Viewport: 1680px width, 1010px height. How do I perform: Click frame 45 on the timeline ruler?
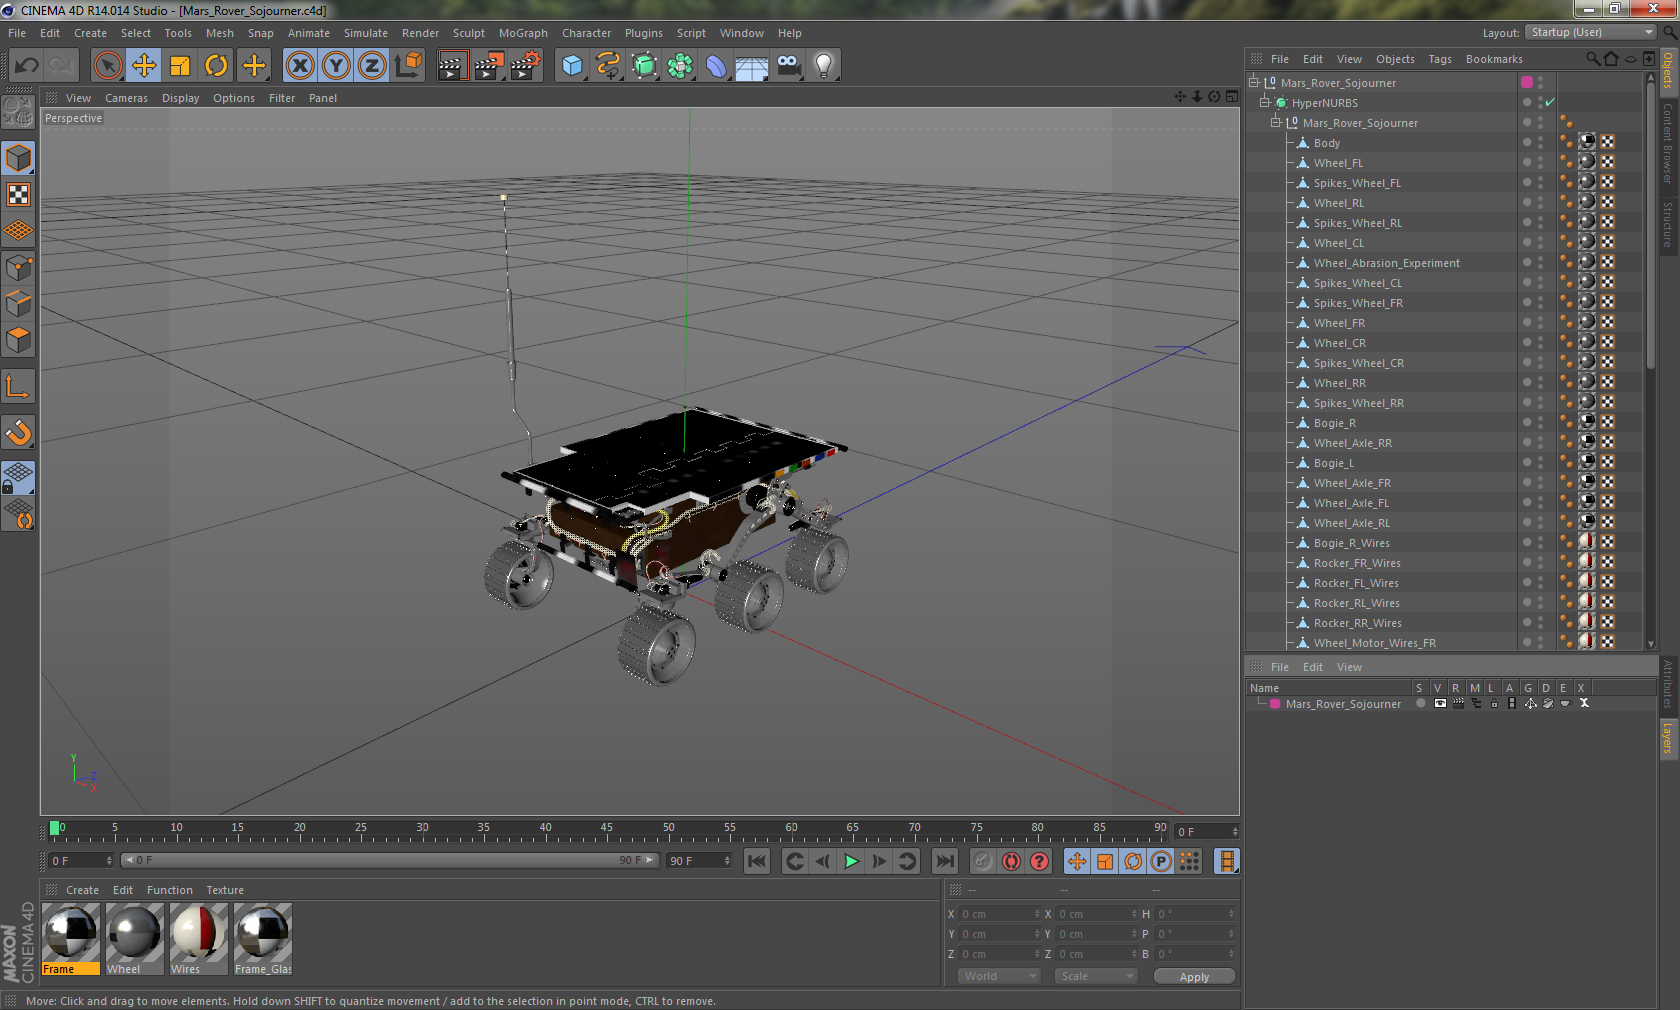606,829
